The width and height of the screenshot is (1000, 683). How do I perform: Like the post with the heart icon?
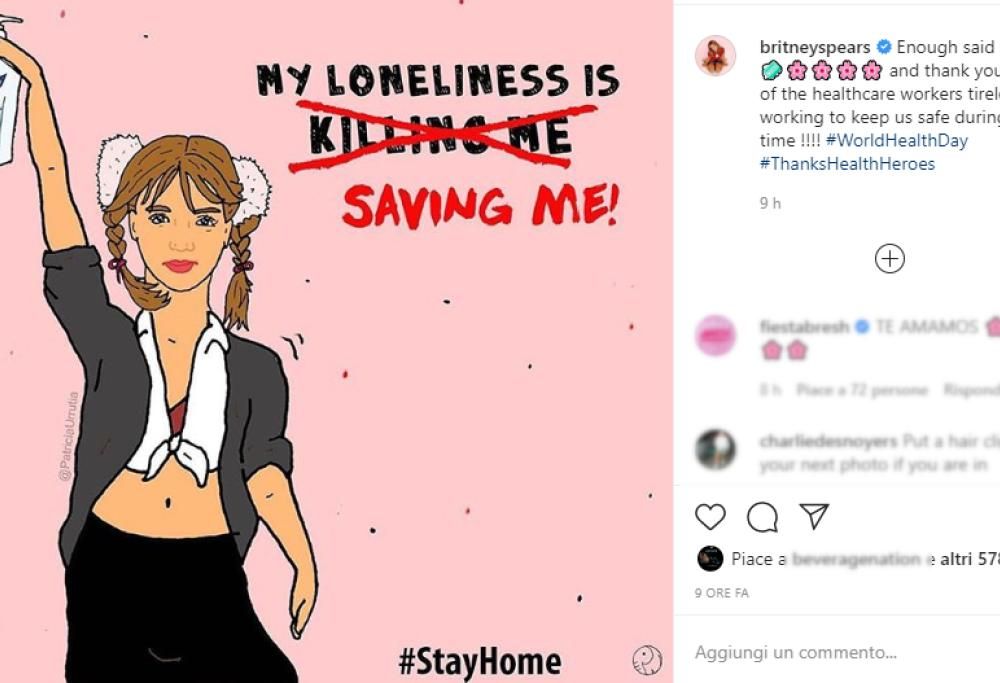pyautogui.click(x=710, y=516)
